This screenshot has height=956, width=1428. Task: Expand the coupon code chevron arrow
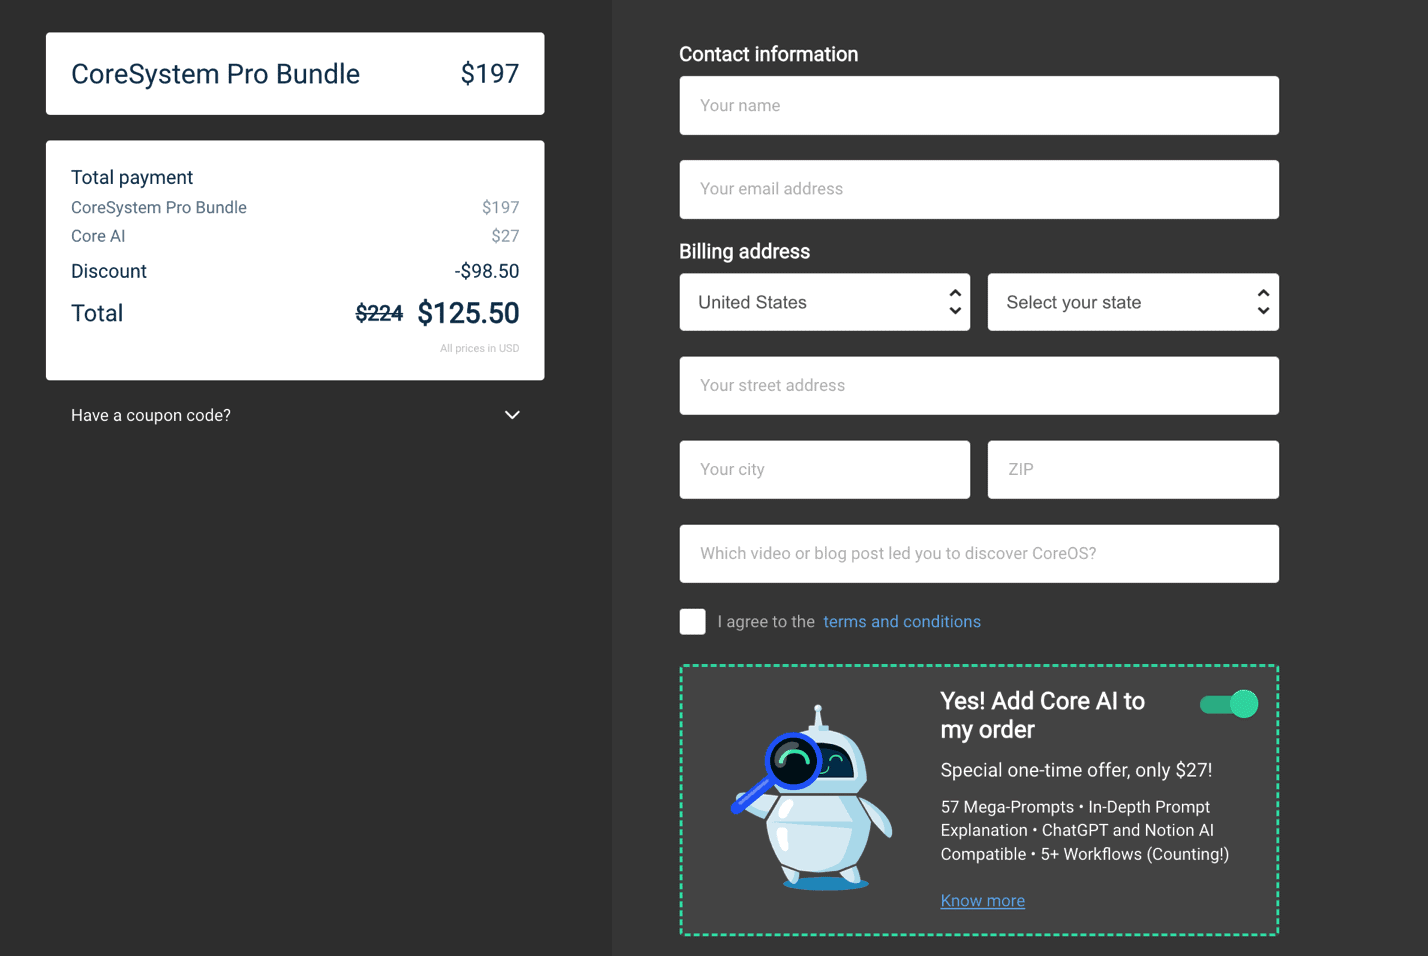pyautogui.click(x=512, y=415)
